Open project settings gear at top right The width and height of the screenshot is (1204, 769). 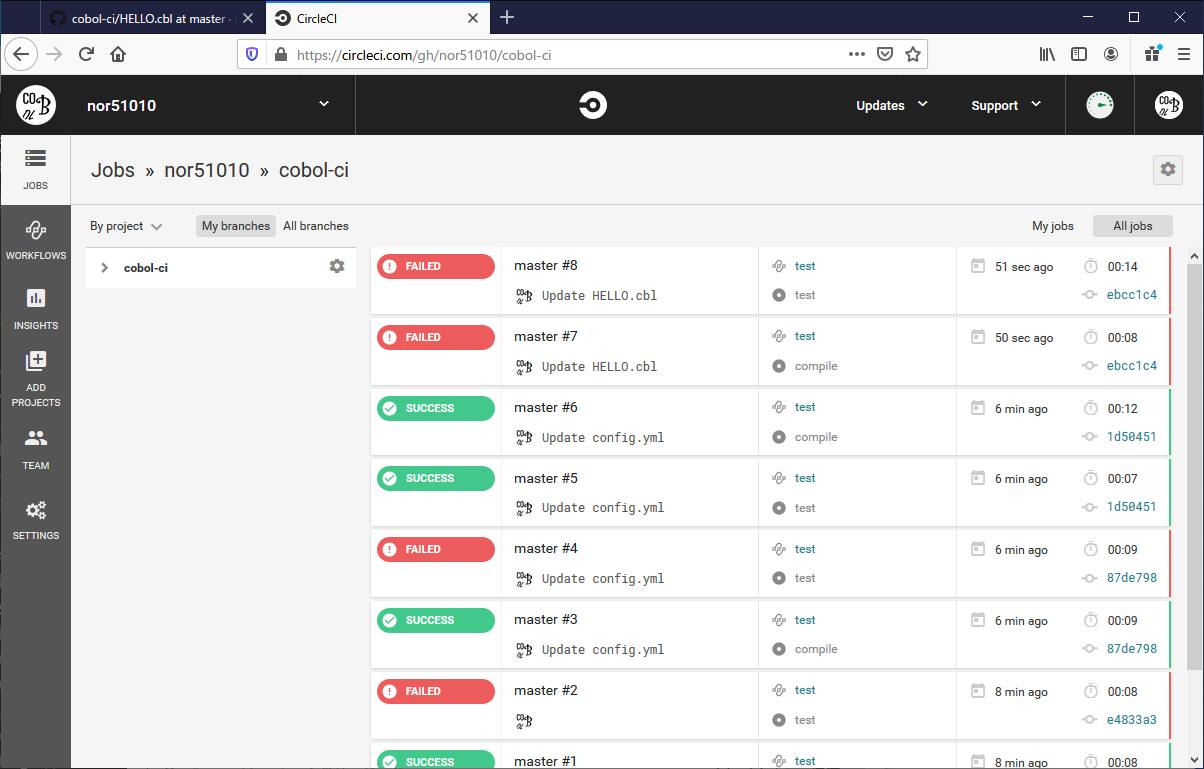pyautogui.click(x=1167, y=170)
